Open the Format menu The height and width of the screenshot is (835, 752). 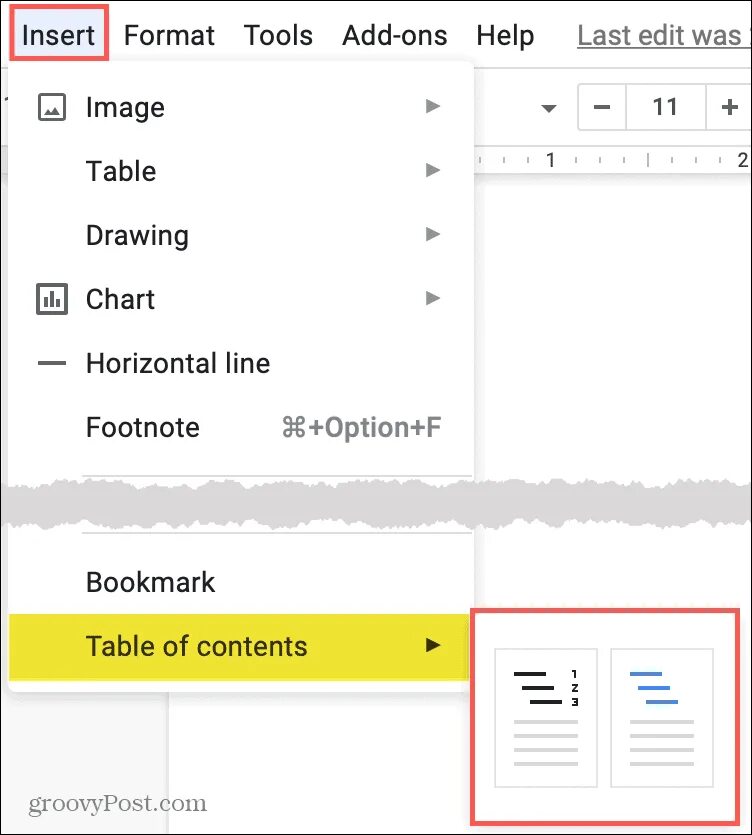(x=169, y=36)
